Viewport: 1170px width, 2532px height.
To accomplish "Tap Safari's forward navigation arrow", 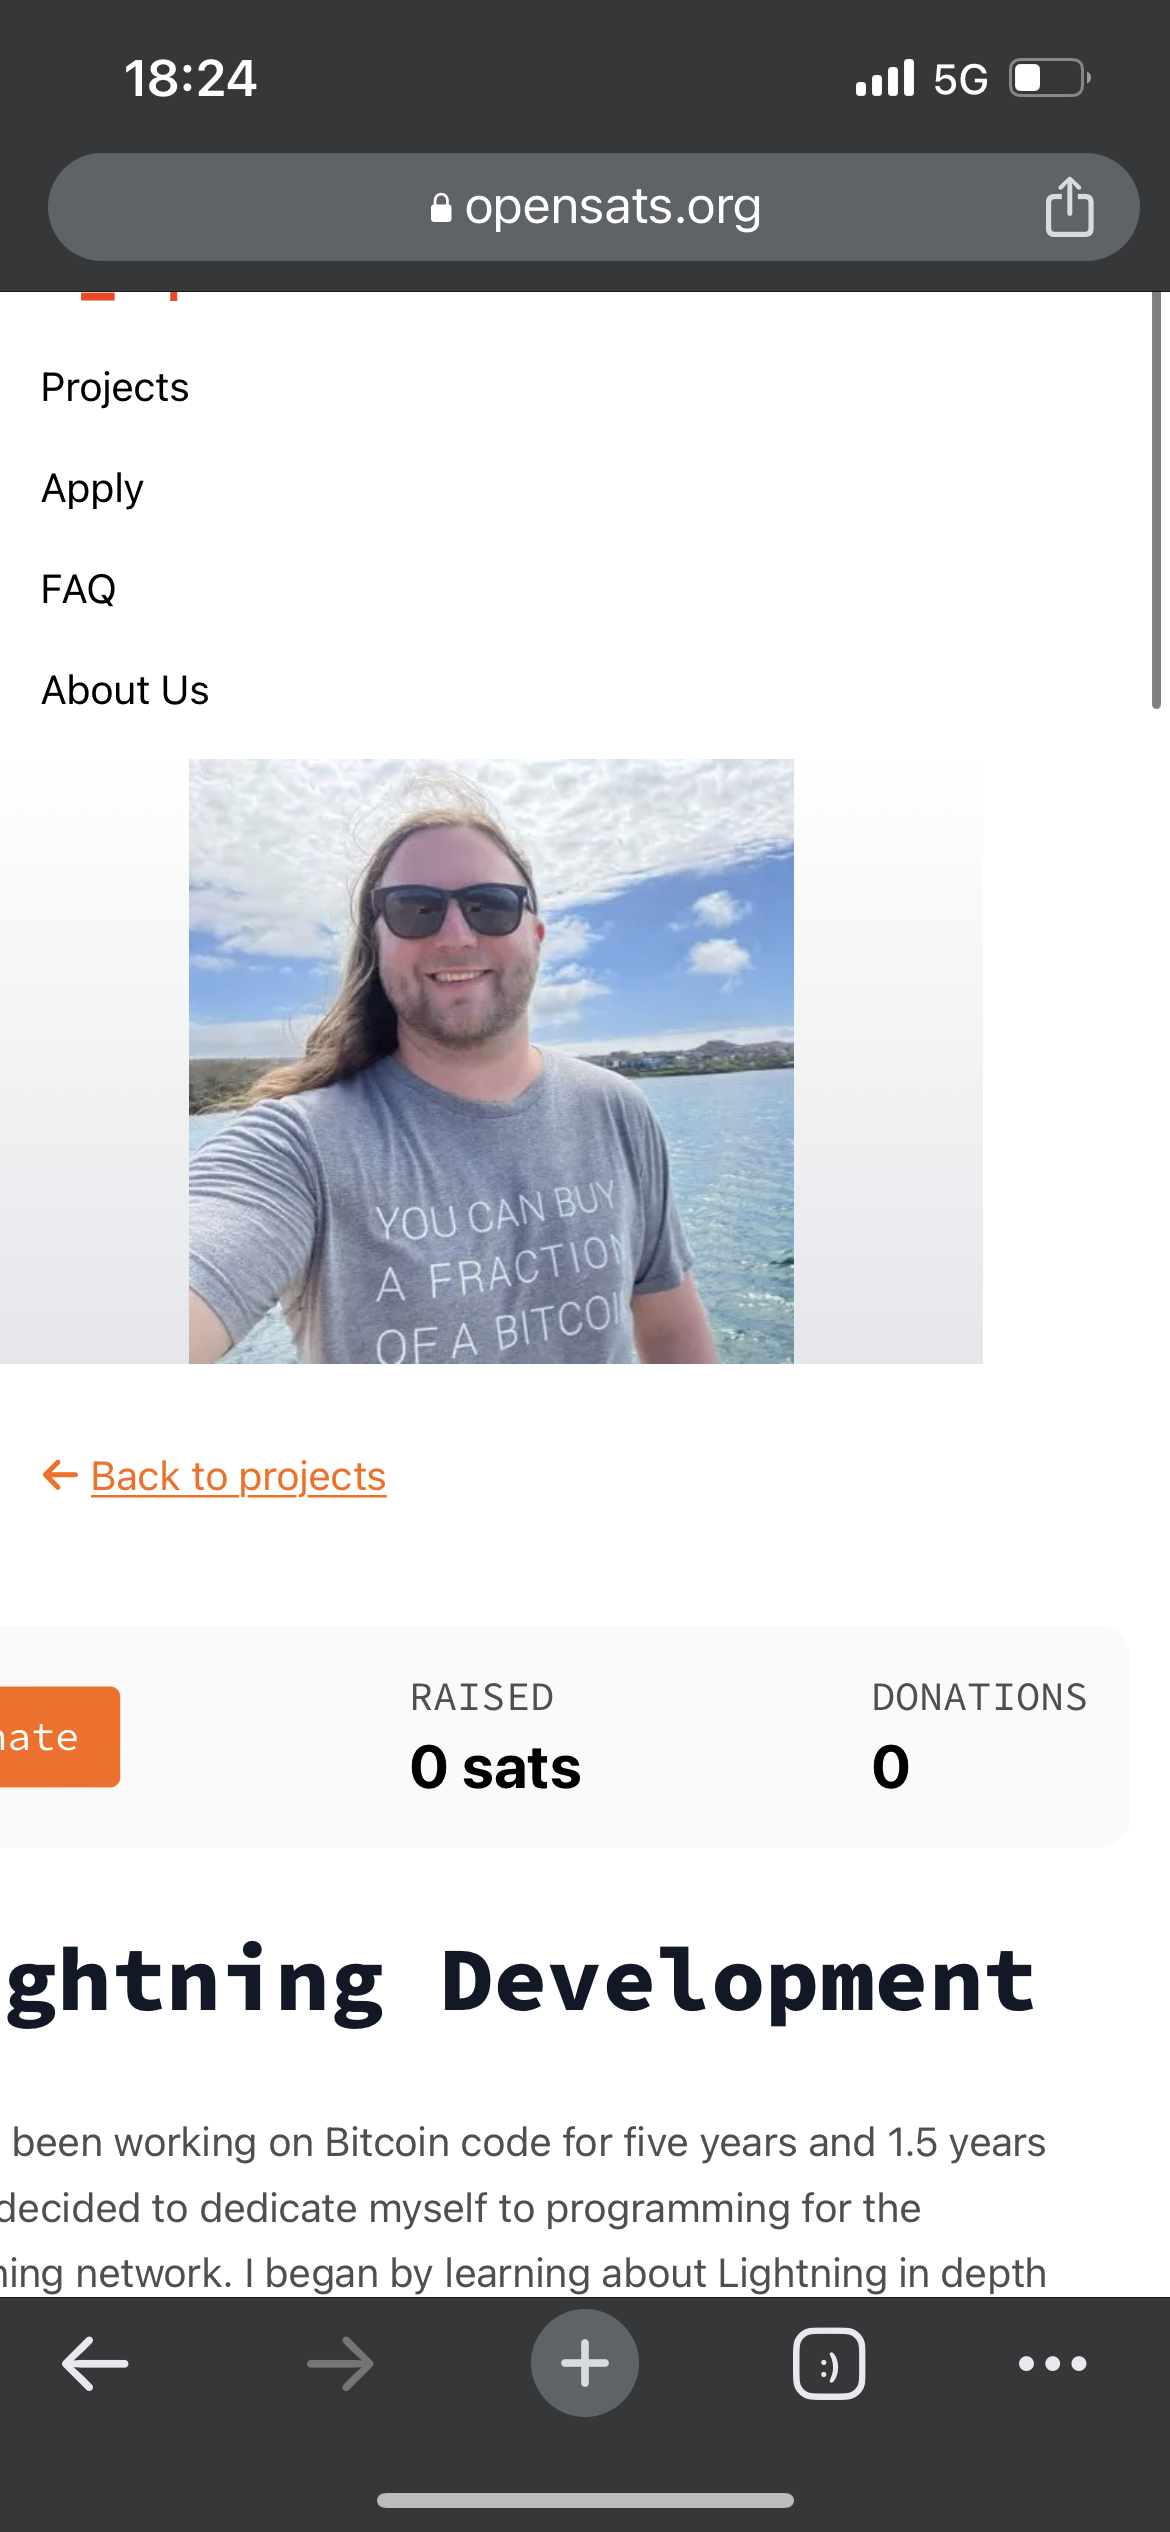I will (x=338, y=2362).
